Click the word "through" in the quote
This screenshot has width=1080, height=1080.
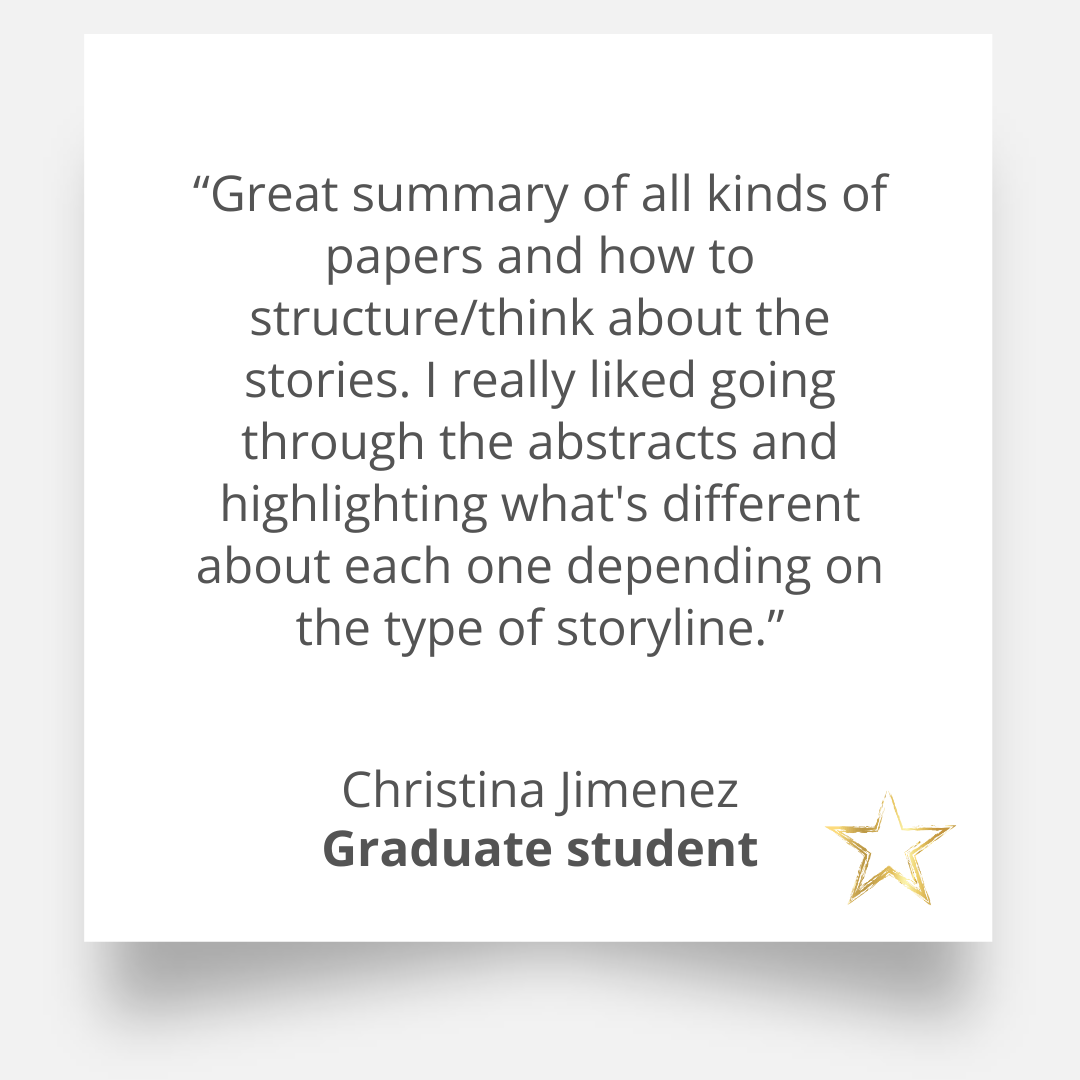coord(333,444)
